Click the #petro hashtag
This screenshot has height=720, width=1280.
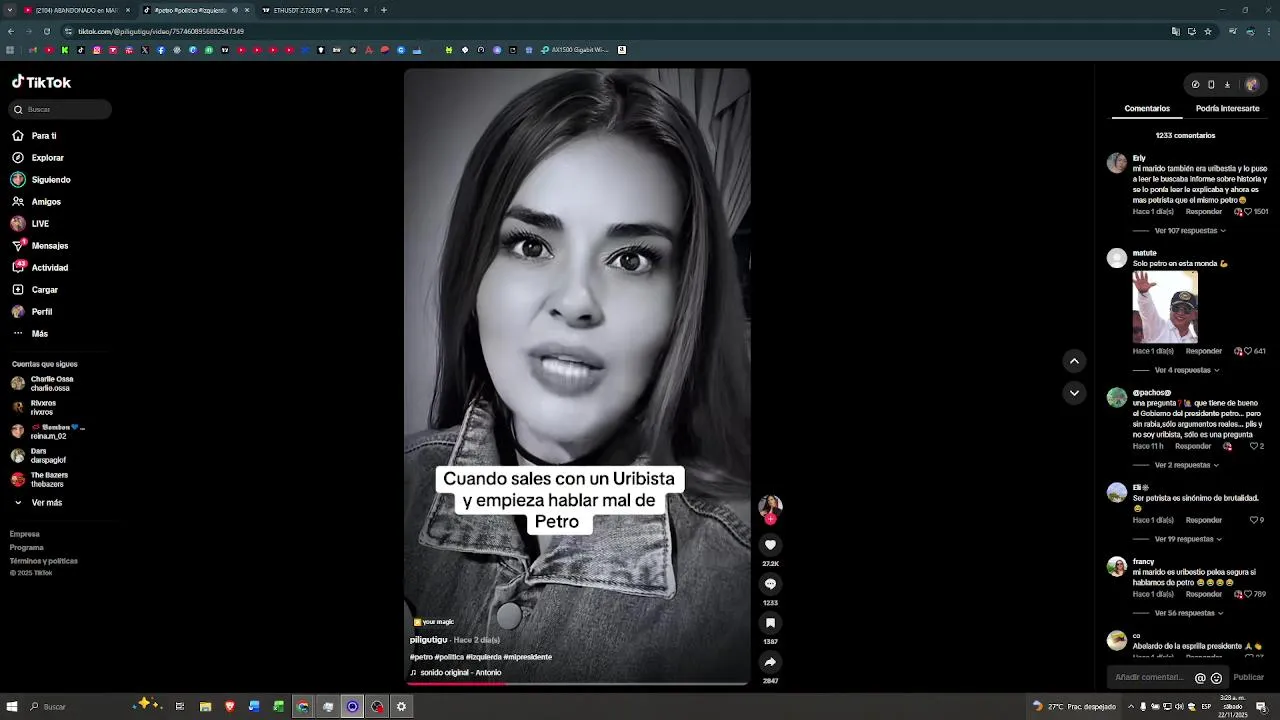421,658
